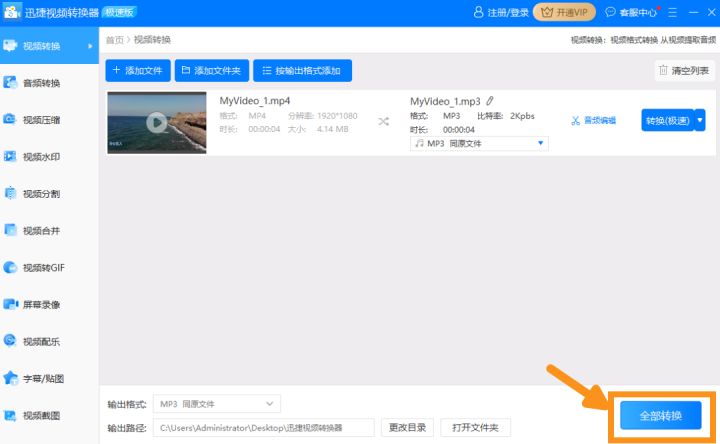This screenshot has height=444, width=720.
Task: Click the shuffle convert arrows icon
Action: pyautogui.click(x=383, y=122)
